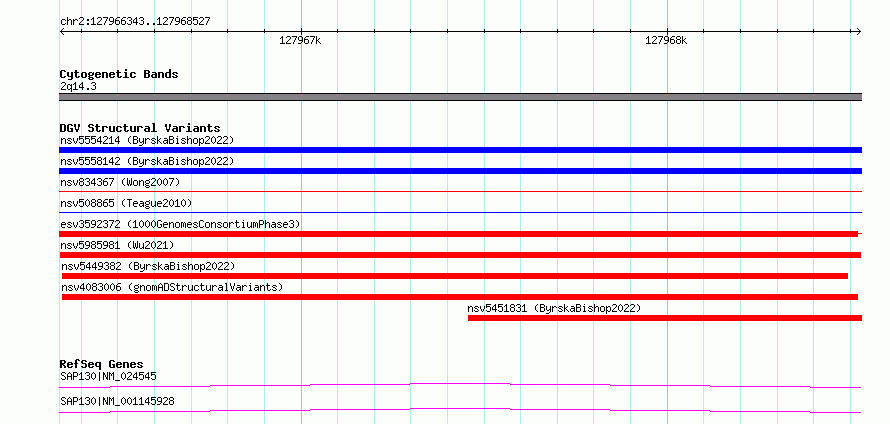Image resolution: width=890 pixels, height=424 pixels.
Task: Select the red bar for esv3592372
Action: click(x=459, y=234)
